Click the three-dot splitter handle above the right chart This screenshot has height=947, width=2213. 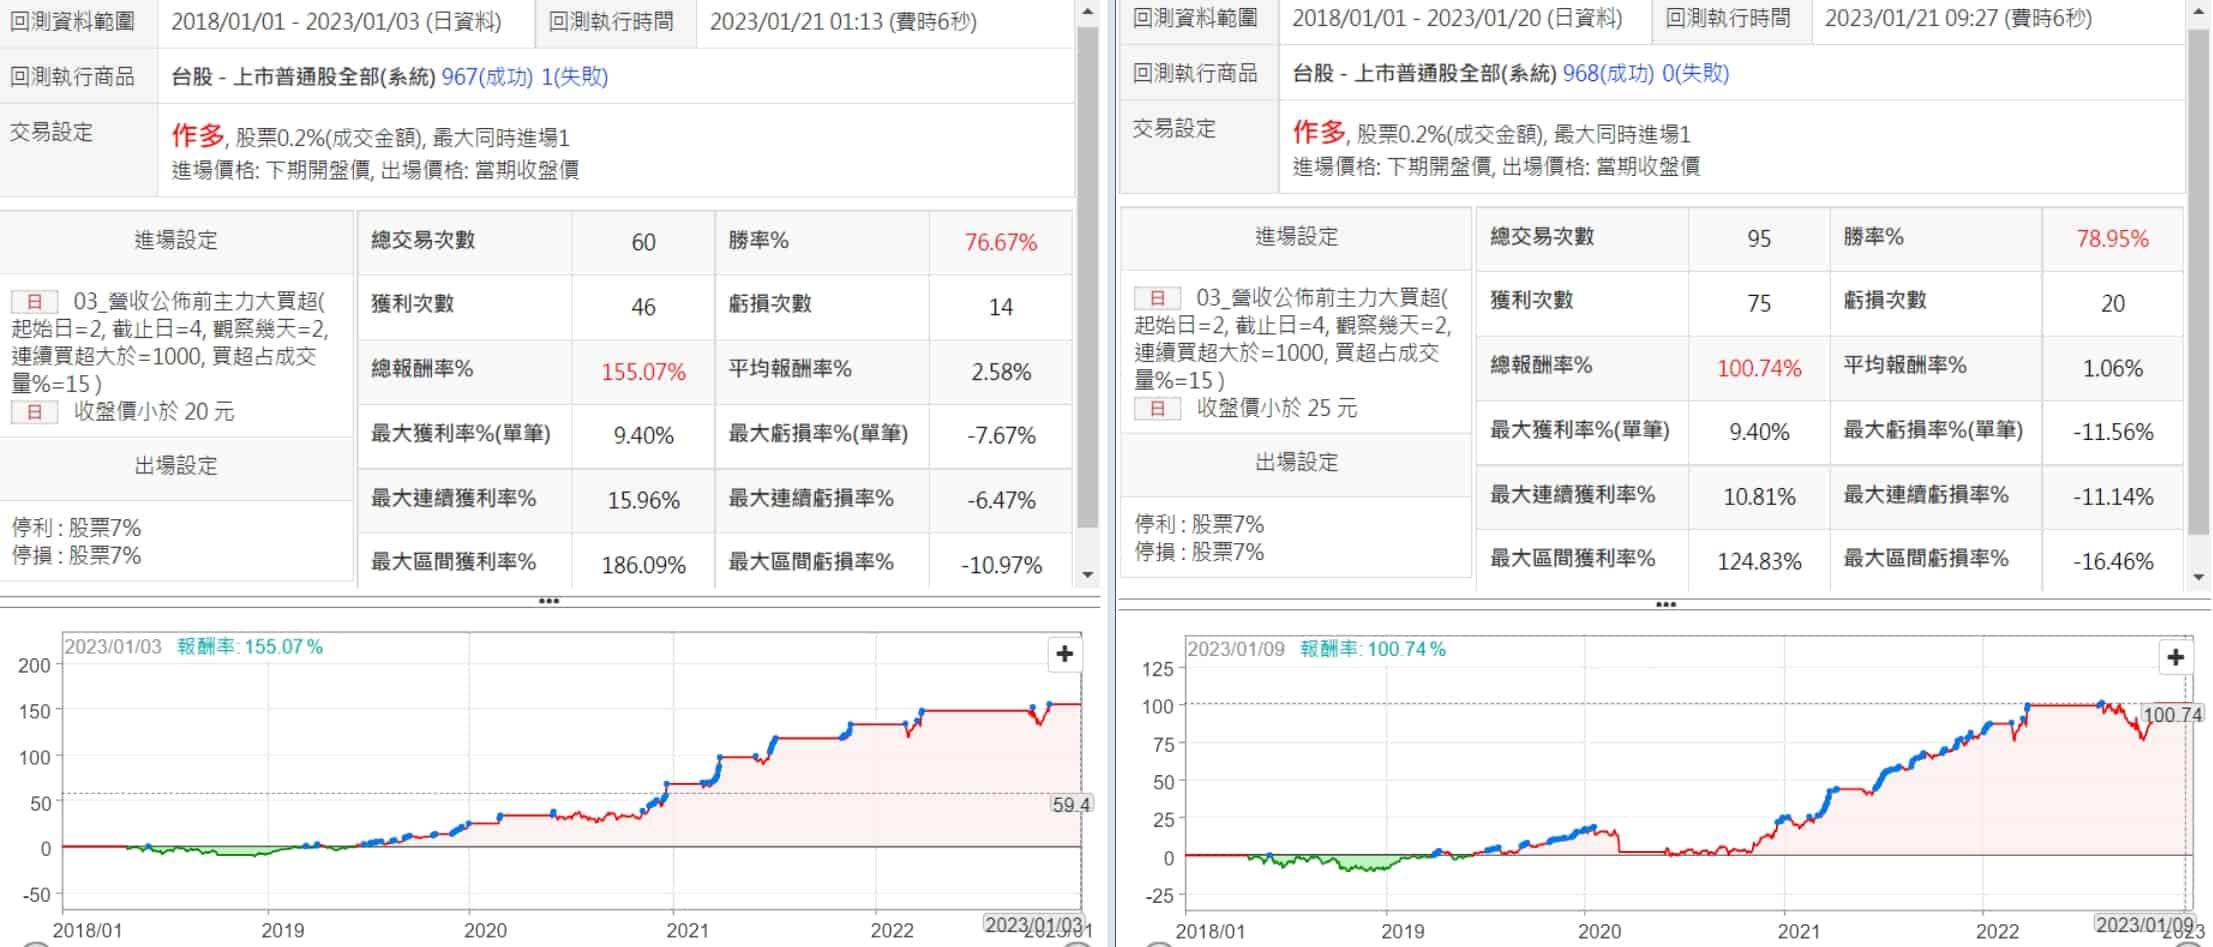[1665, 604]
